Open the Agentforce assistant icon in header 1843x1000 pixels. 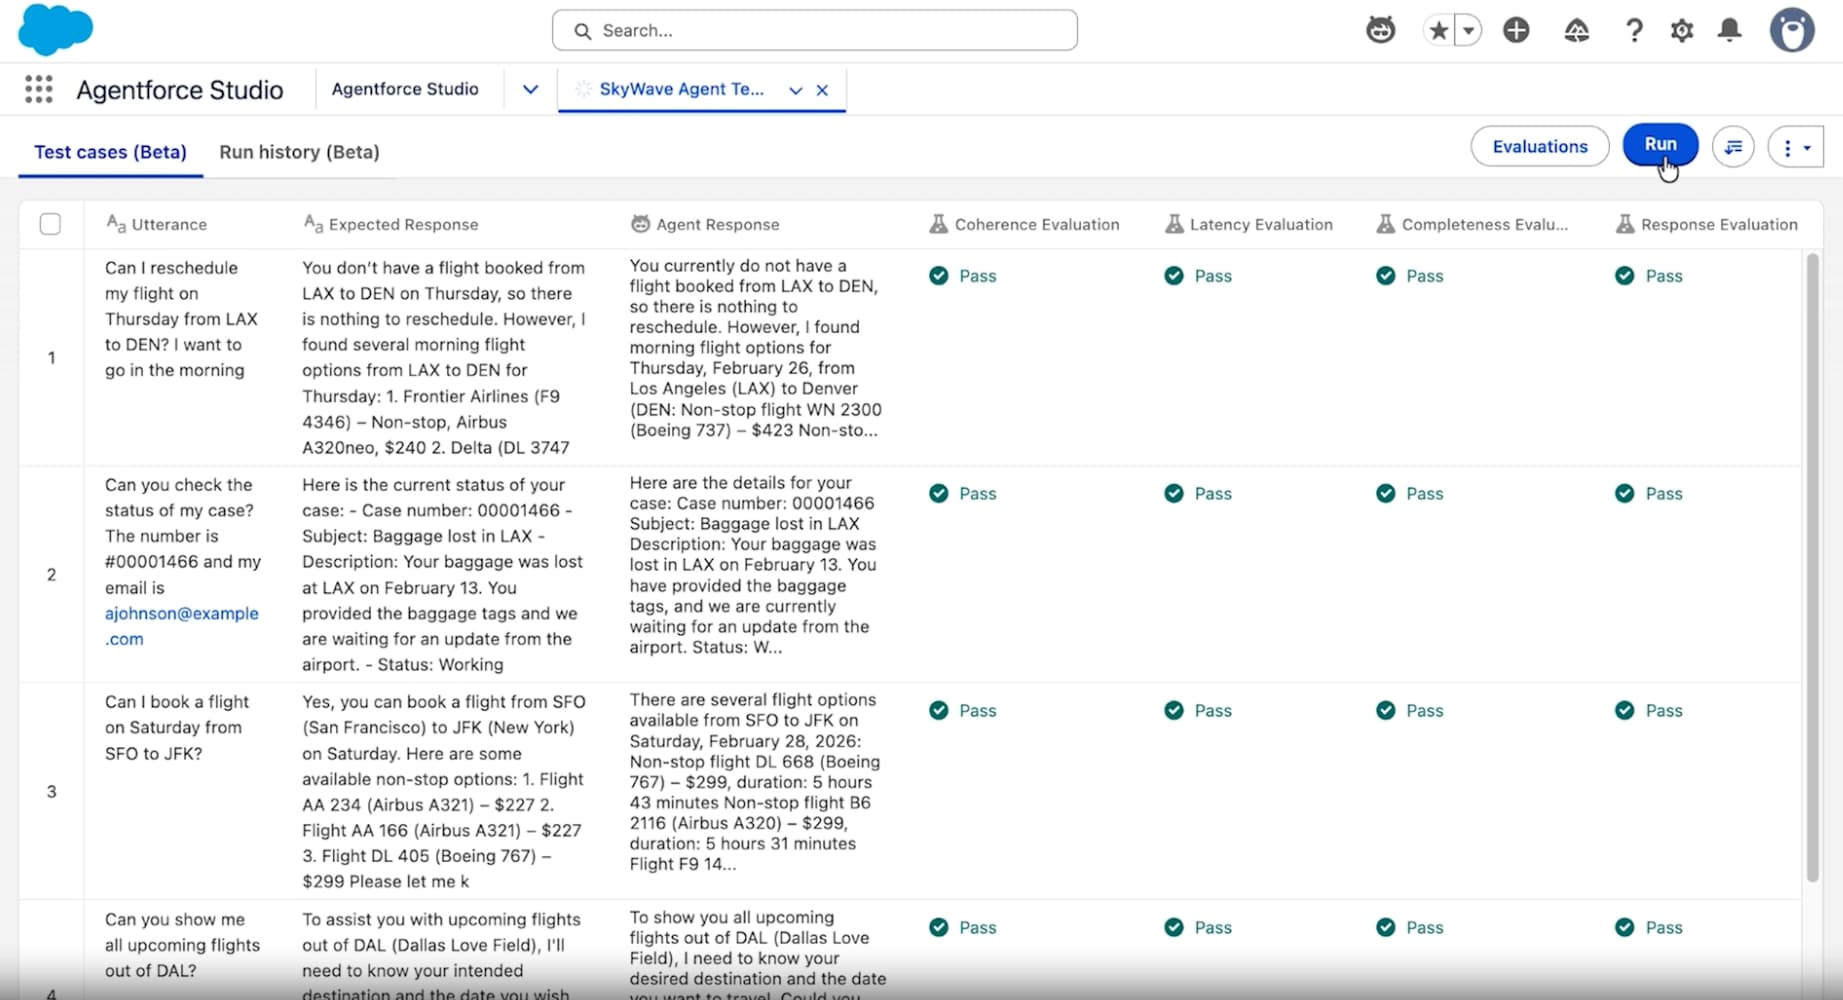1380,31
